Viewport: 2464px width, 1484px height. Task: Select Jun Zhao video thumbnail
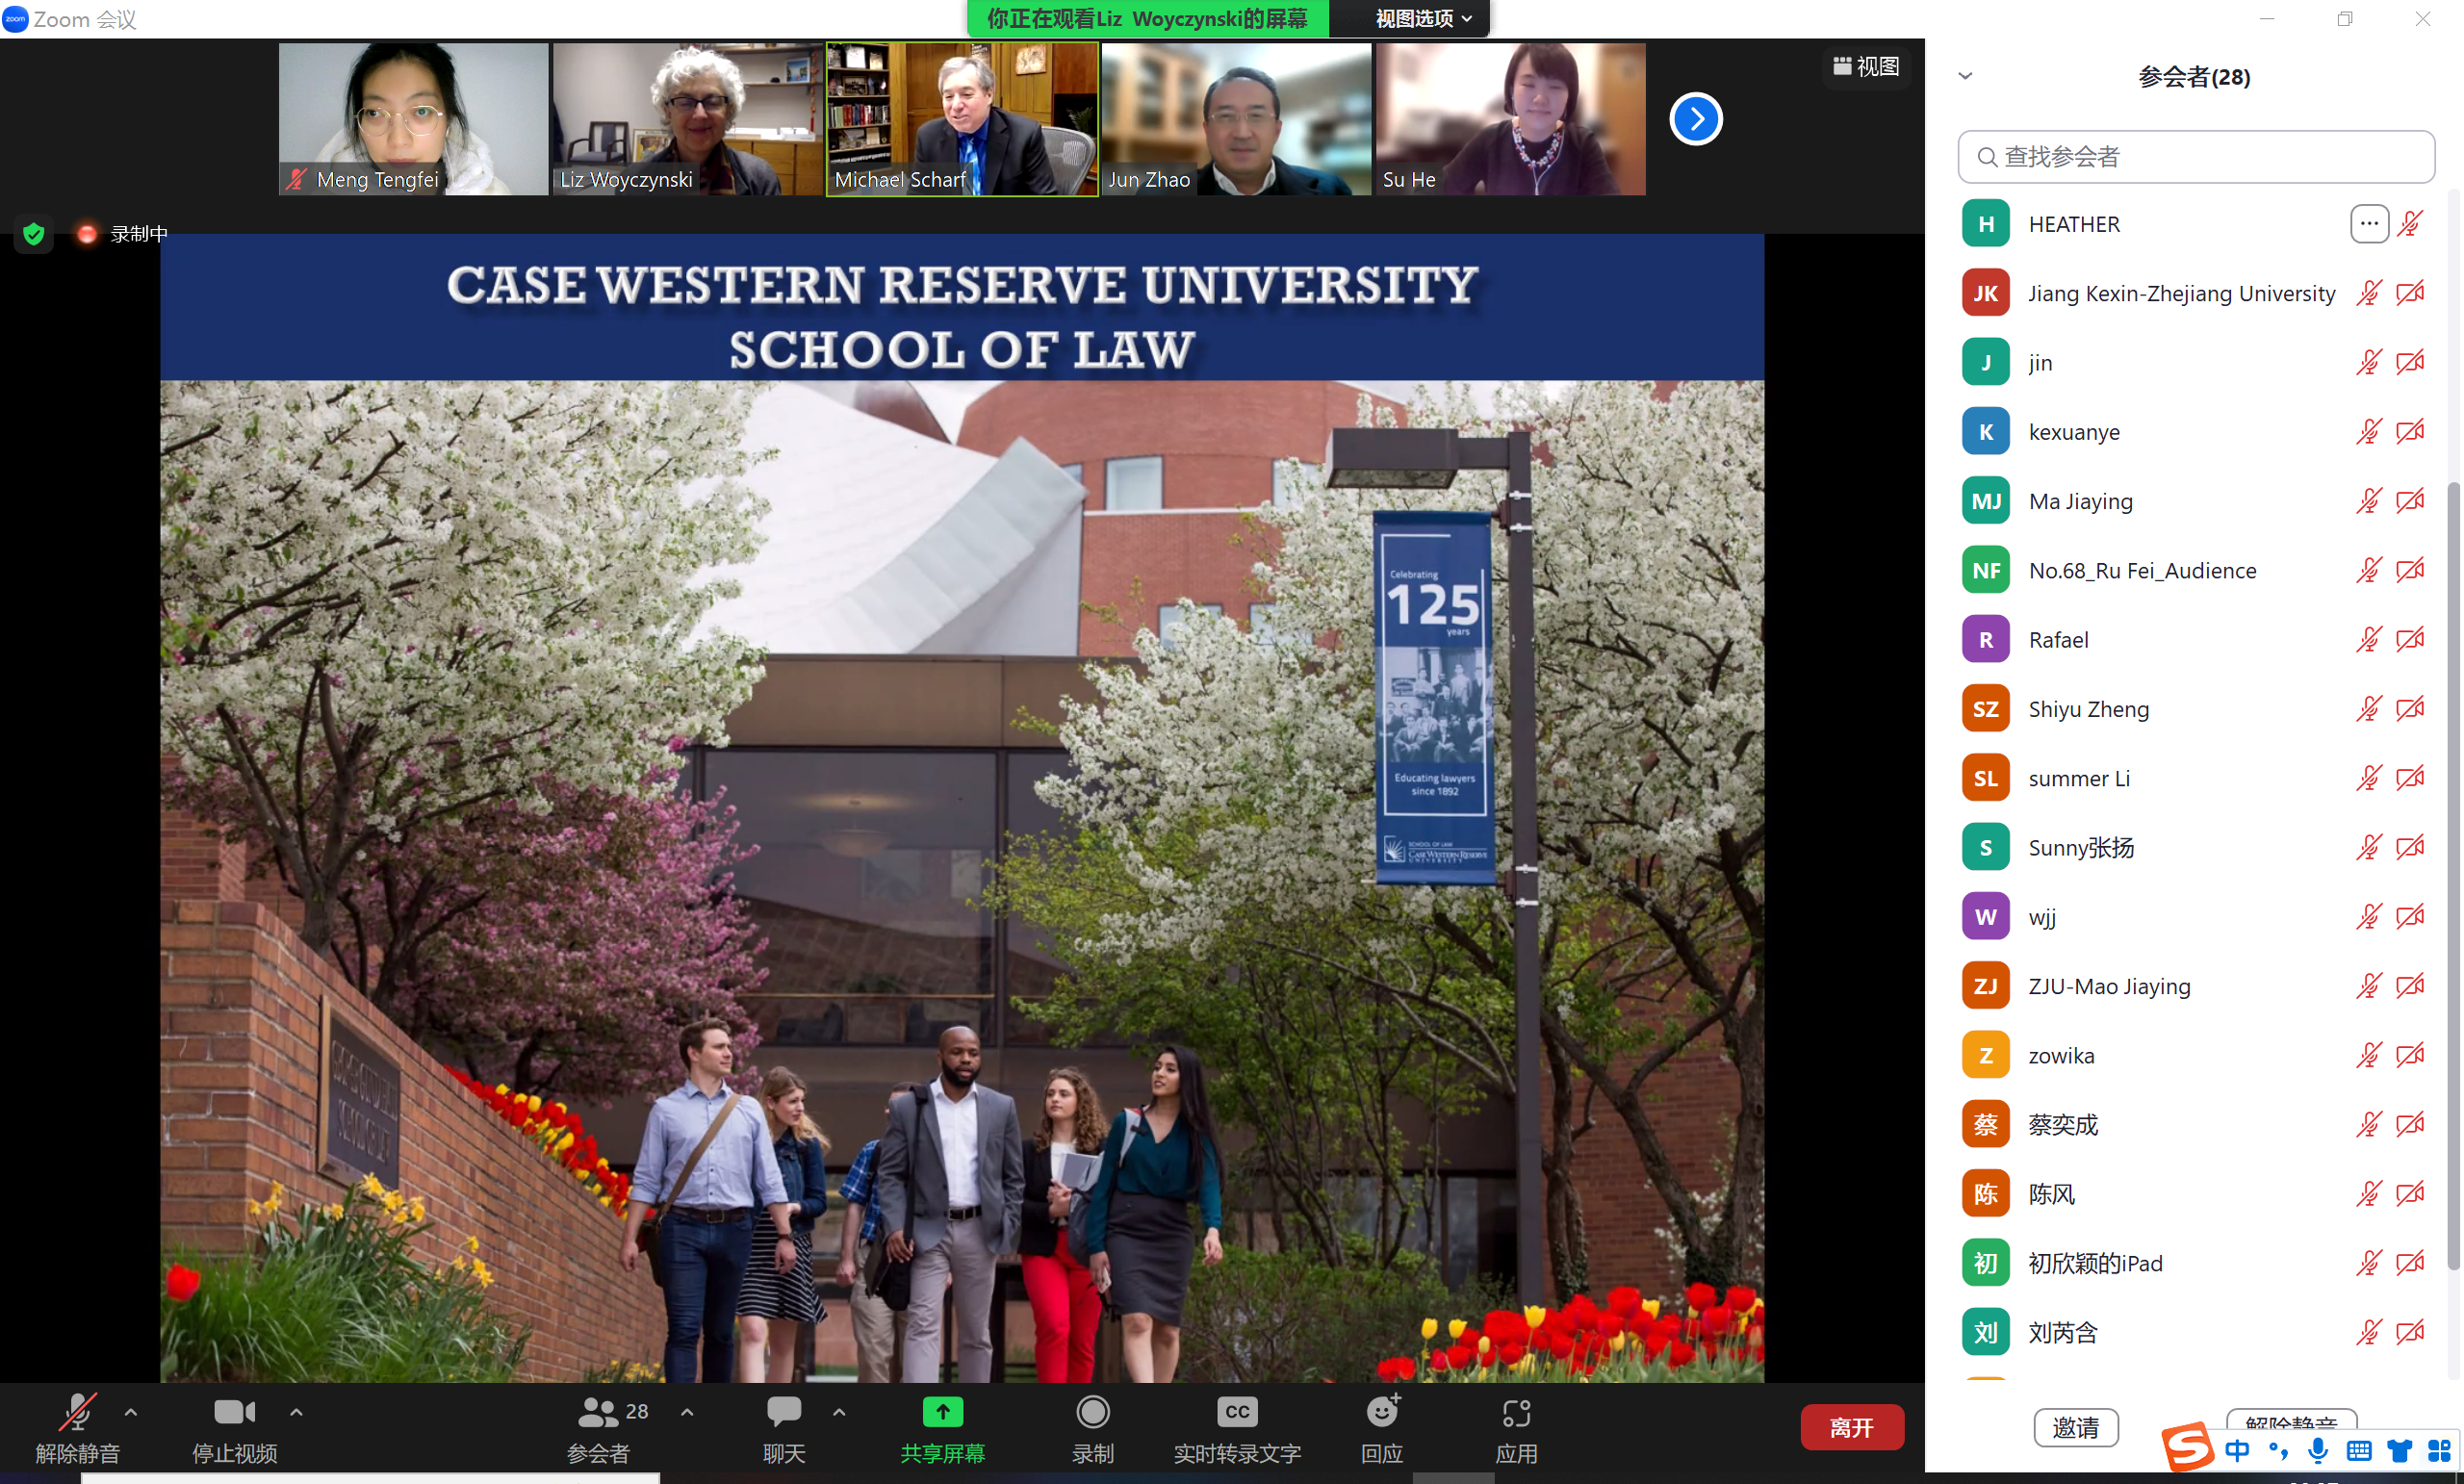(1236, 119)
